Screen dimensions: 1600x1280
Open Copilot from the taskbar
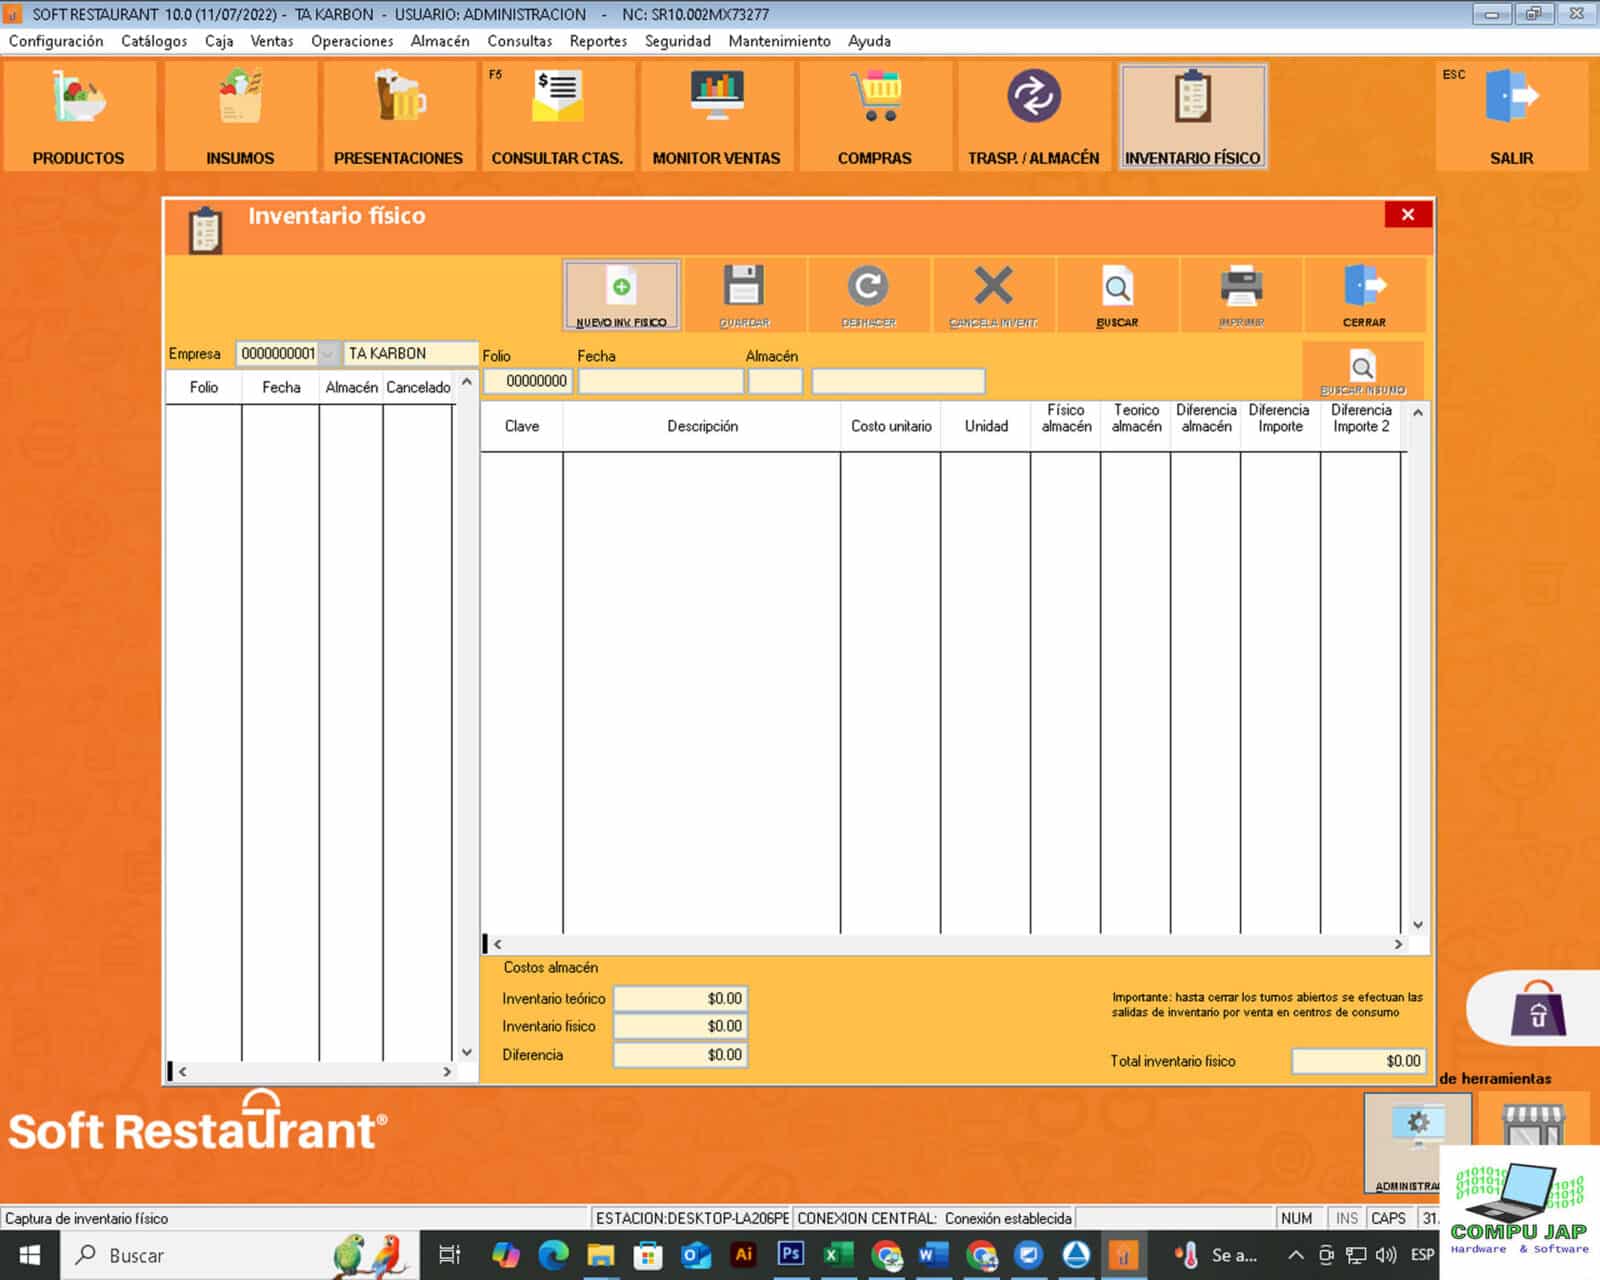[x=505, y=1254]
